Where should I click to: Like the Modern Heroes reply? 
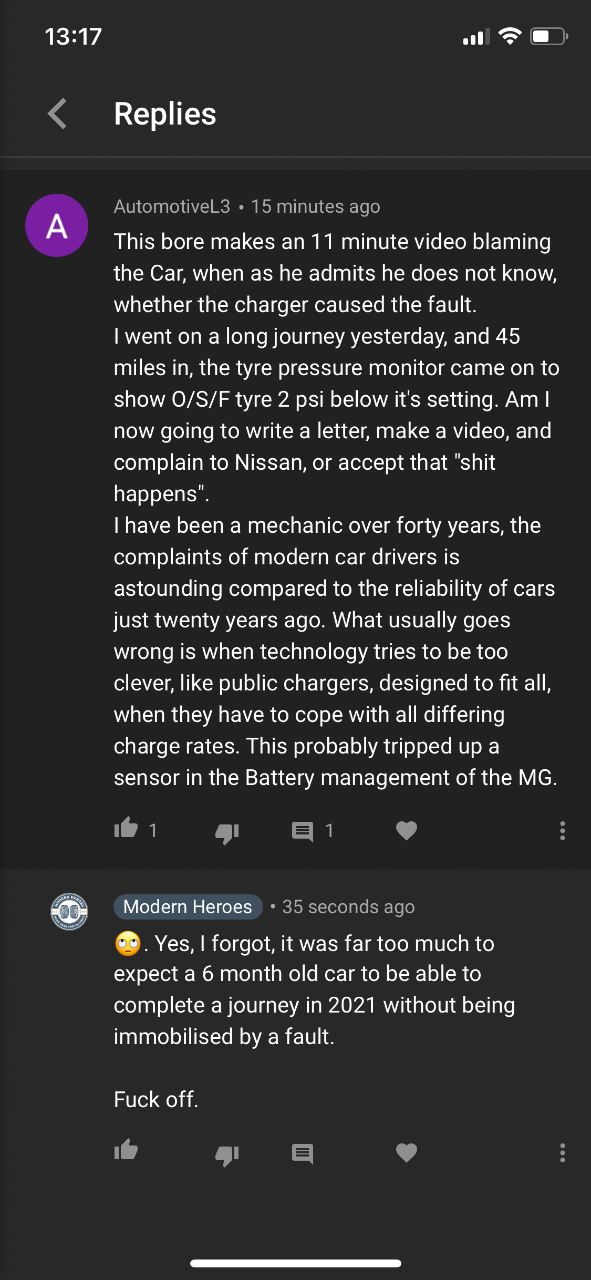tap(126, 1151)
